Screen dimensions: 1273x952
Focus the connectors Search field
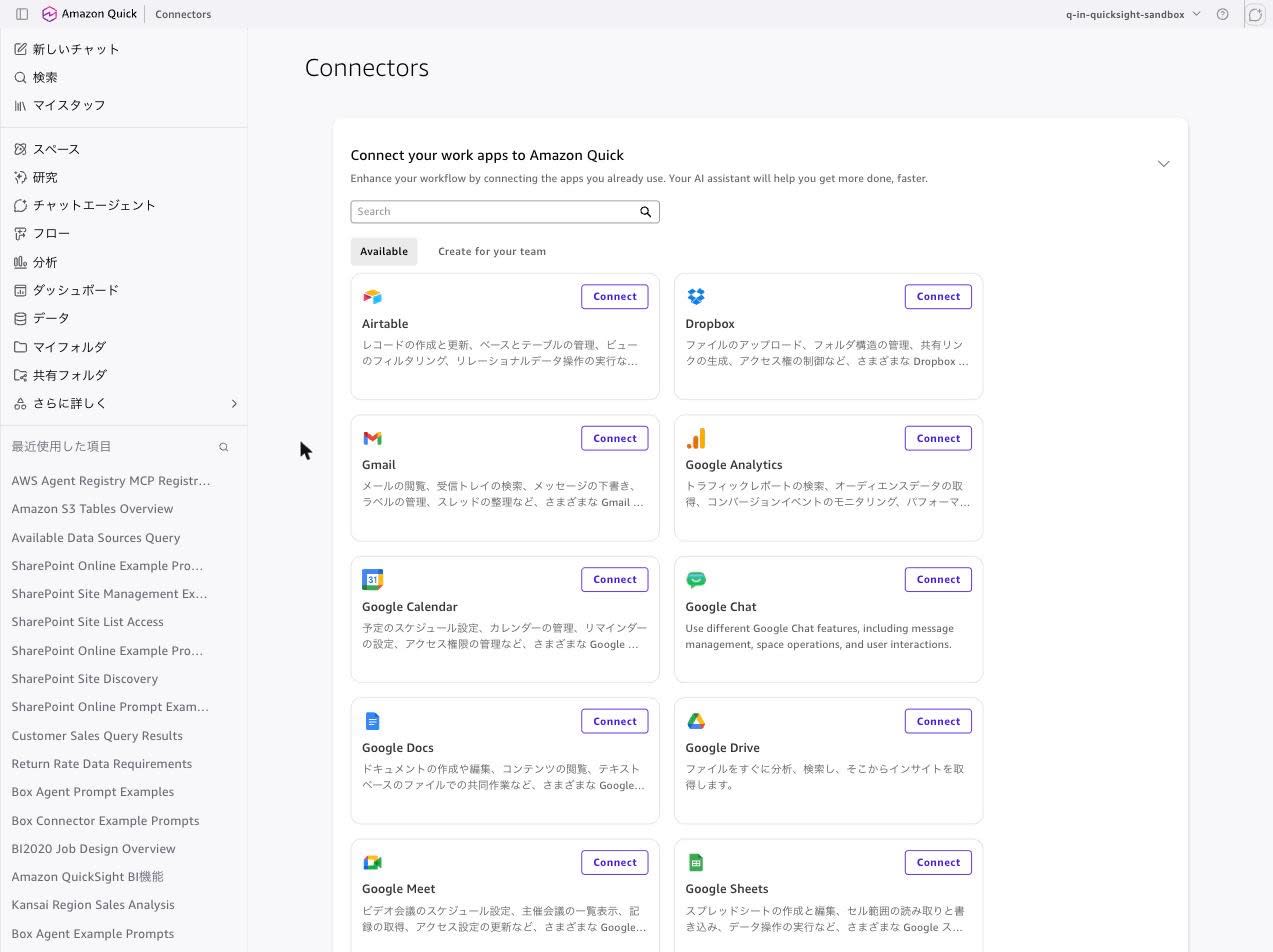pos(505,212)
